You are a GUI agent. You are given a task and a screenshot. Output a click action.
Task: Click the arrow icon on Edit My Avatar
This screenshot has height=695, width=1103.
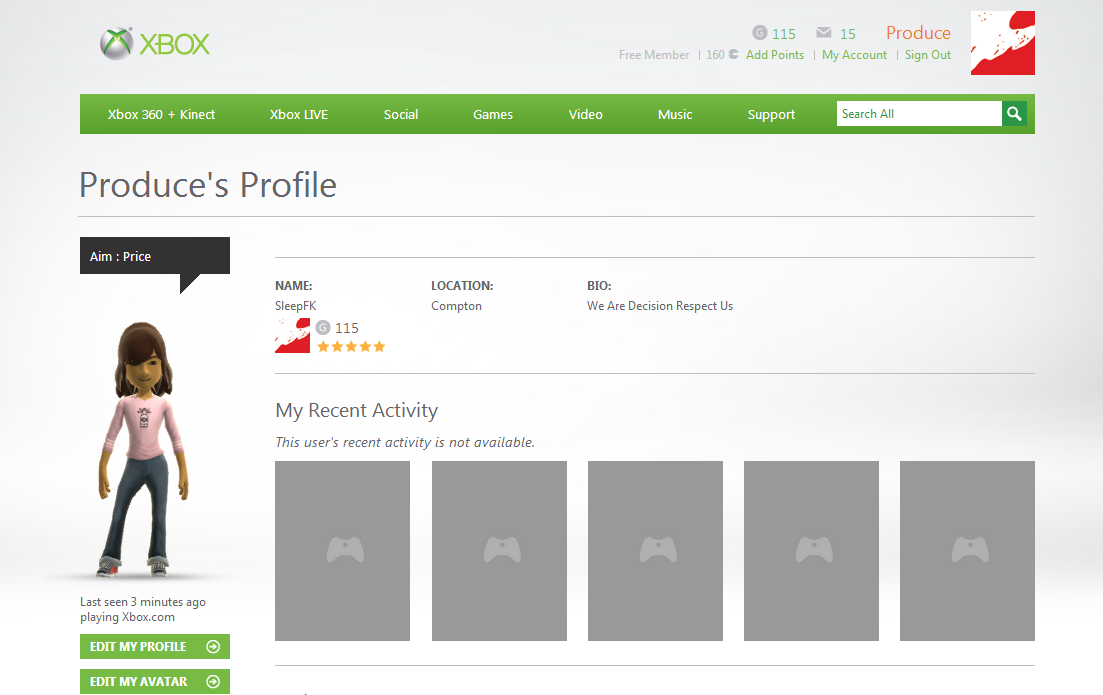click(x=213, y=682)
